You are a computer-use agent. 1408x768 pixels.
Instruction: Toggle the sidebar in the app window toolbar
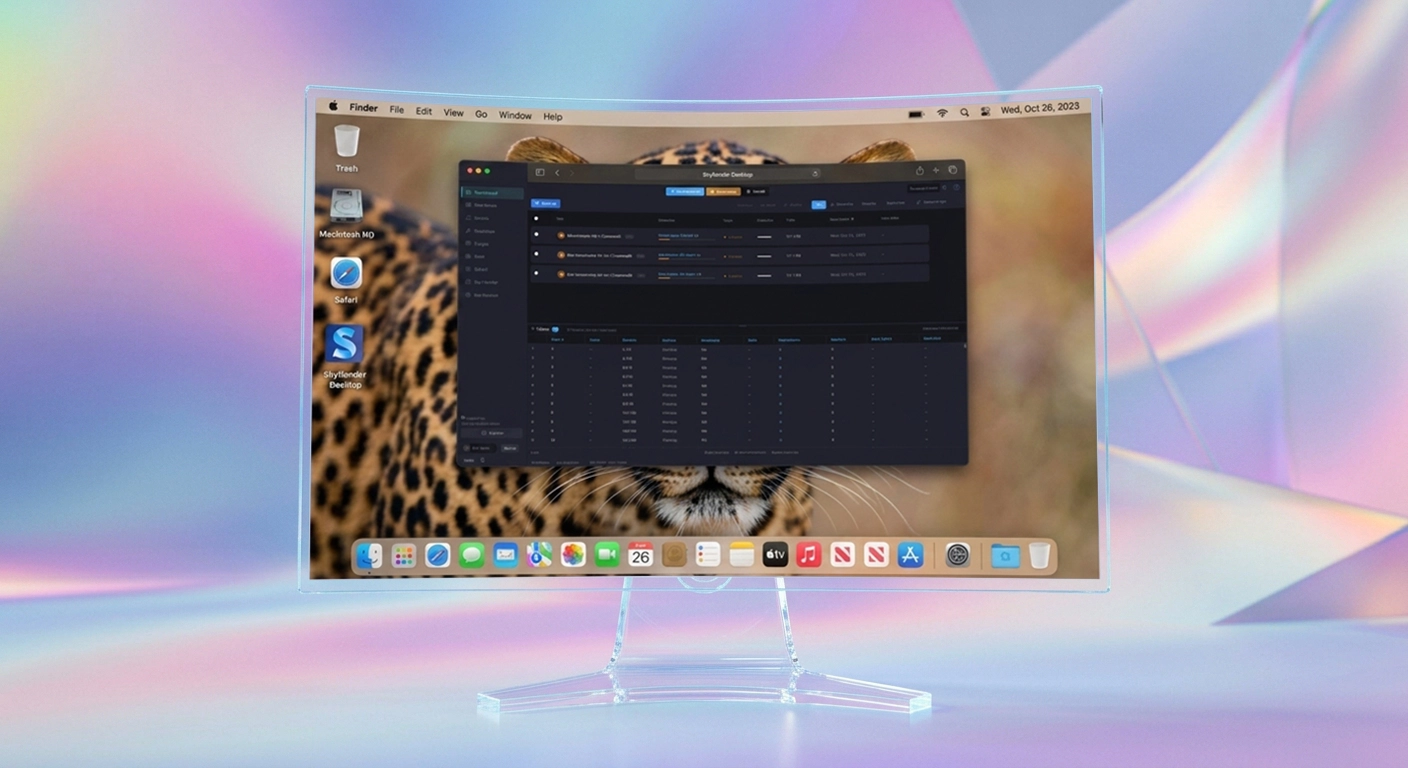(540, 172)
